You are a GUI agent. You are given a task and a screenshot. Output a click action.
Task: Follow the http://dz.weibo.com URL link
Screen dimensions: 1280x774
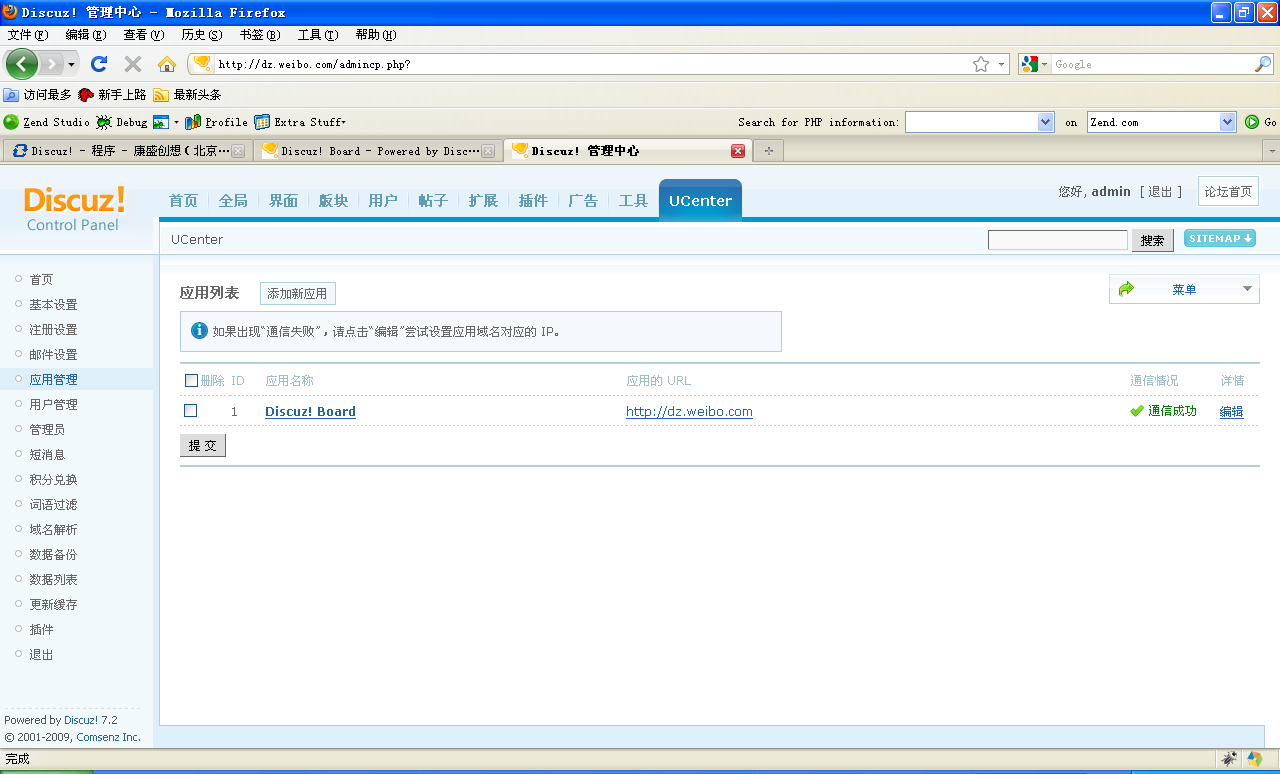pos(689,412)
